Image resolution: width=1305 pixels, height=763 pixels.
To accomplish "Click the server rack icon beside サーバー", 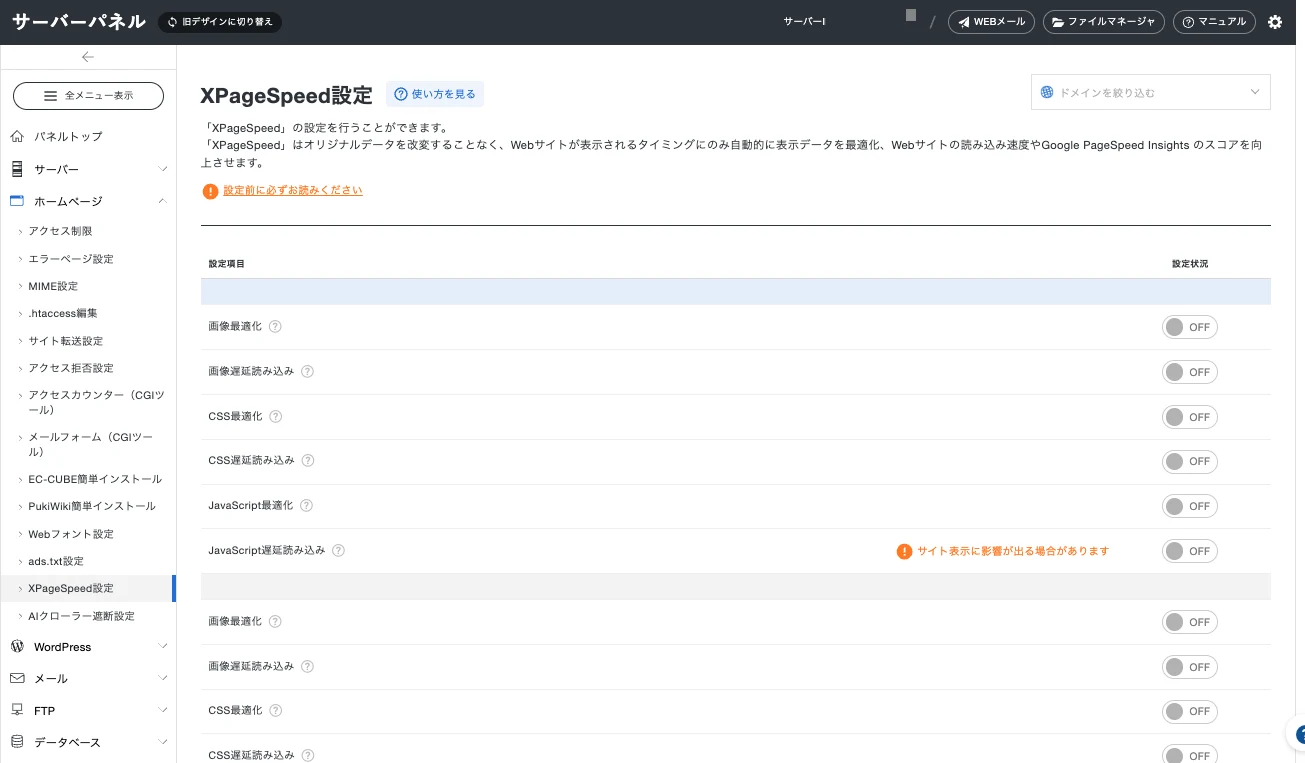I will (17, 169).
